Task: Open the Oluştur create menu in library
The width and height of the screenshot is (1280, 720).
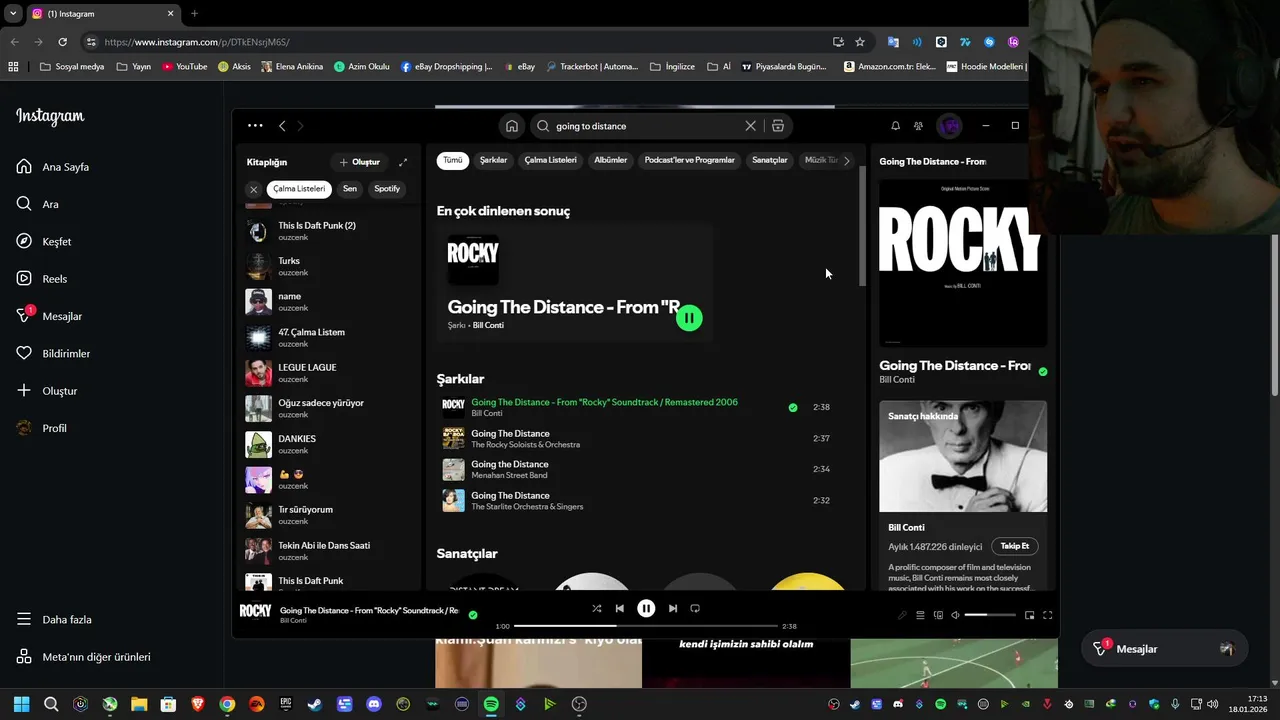Action: pos(360,162)
